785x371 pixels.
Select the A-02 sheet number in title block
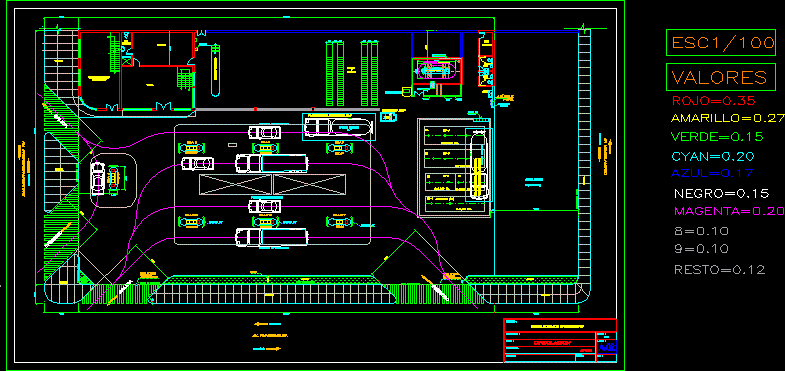607,347
